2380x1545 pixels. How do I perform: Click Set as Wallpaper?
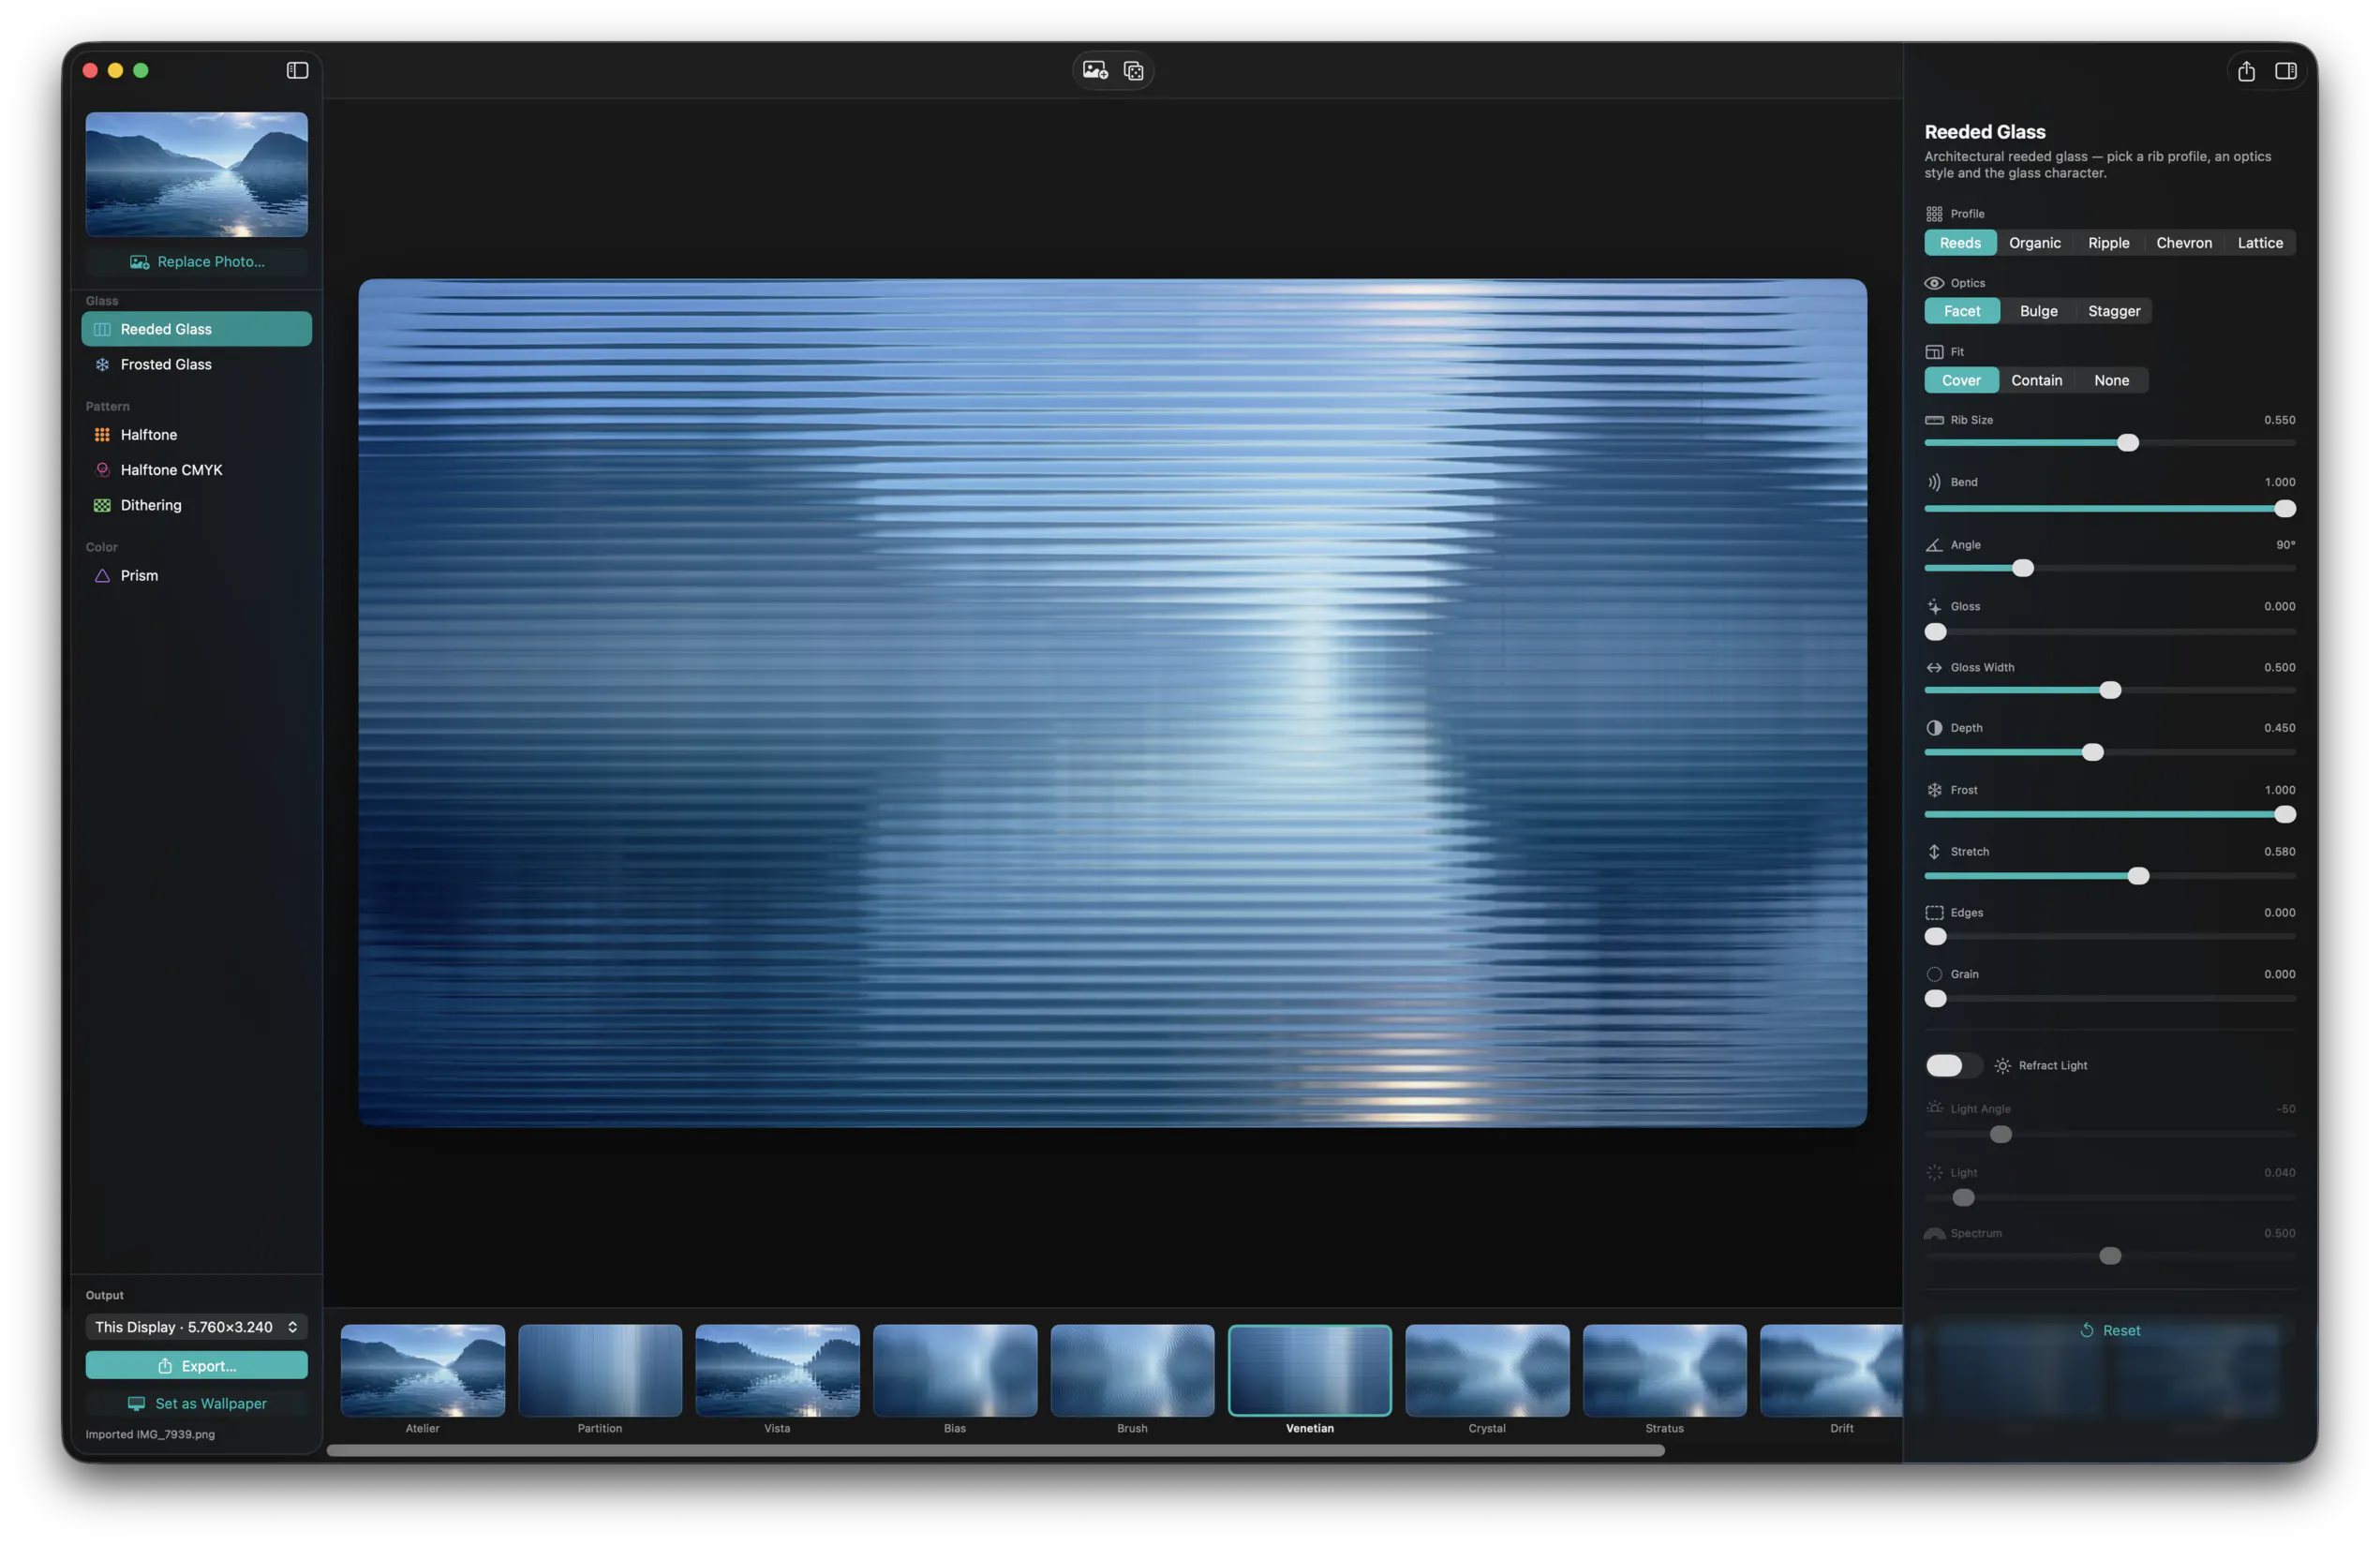[197, 1403]
